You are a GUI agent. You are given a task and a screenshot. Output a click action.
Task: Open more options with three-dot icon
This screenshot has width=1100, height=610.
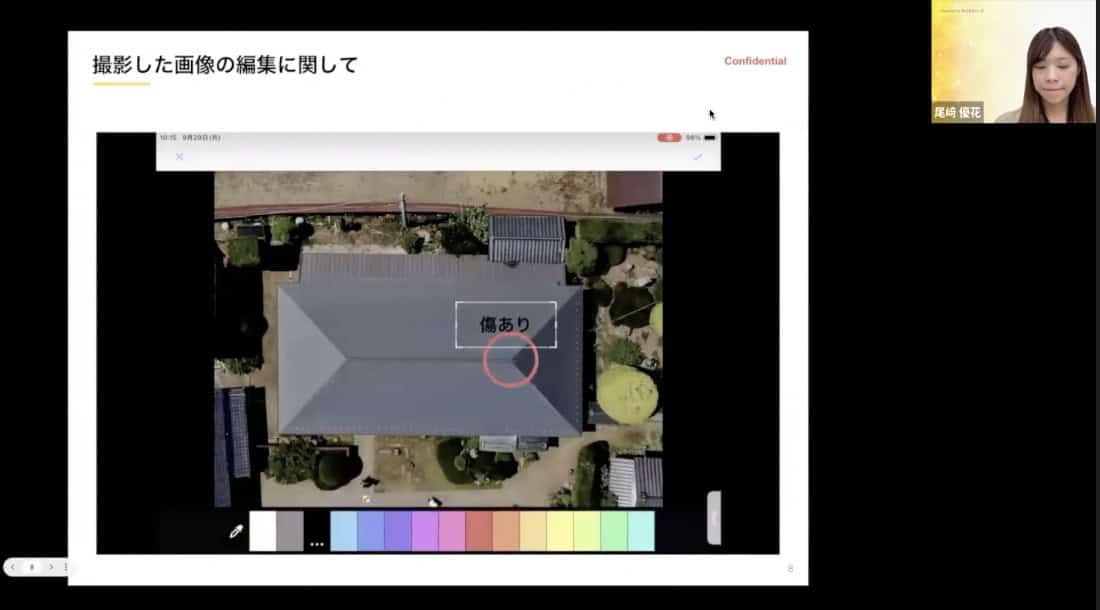pyautogui.click(x=317, y=544)
